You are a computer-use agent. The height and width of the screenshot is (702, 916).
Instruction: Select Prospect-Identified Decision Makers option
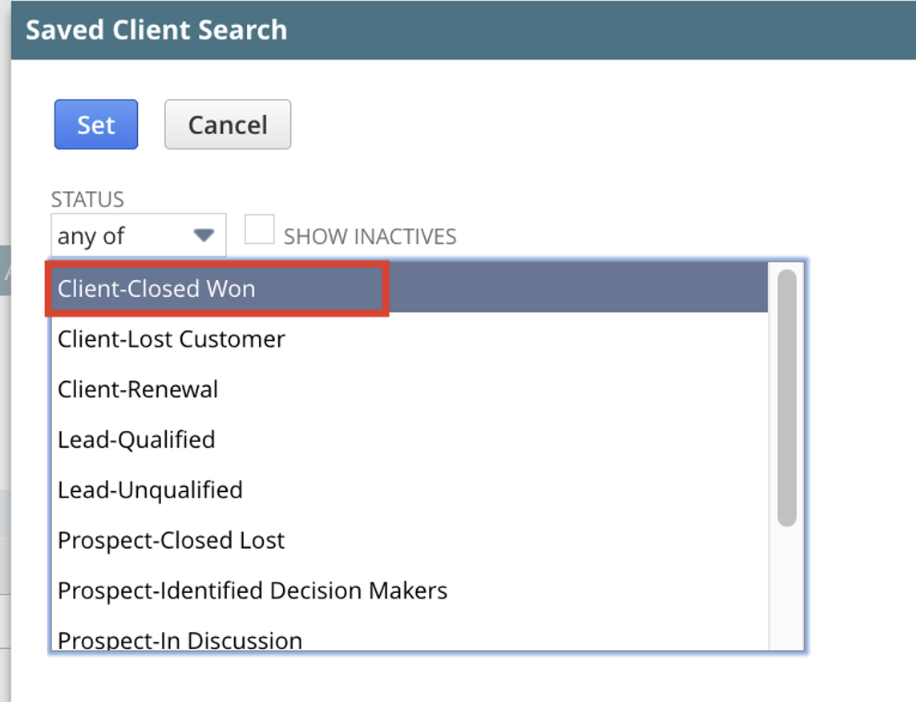tap(410, 590)
